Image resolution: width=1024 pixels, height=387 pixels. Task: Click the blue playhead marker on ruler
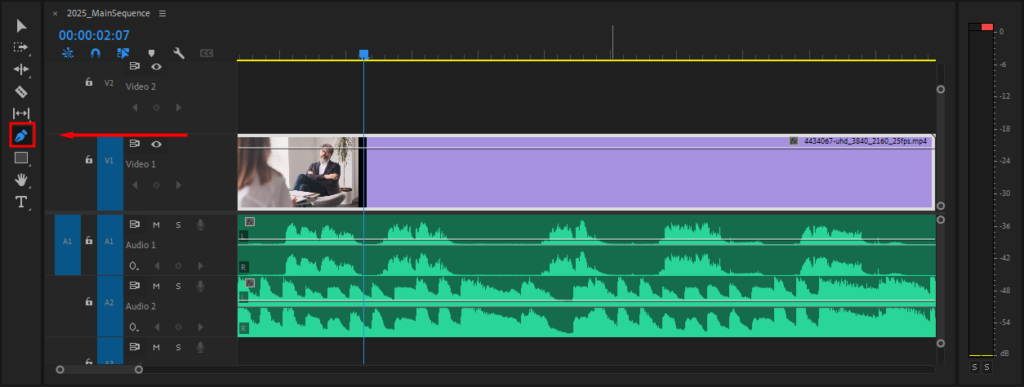click(364, 54)
